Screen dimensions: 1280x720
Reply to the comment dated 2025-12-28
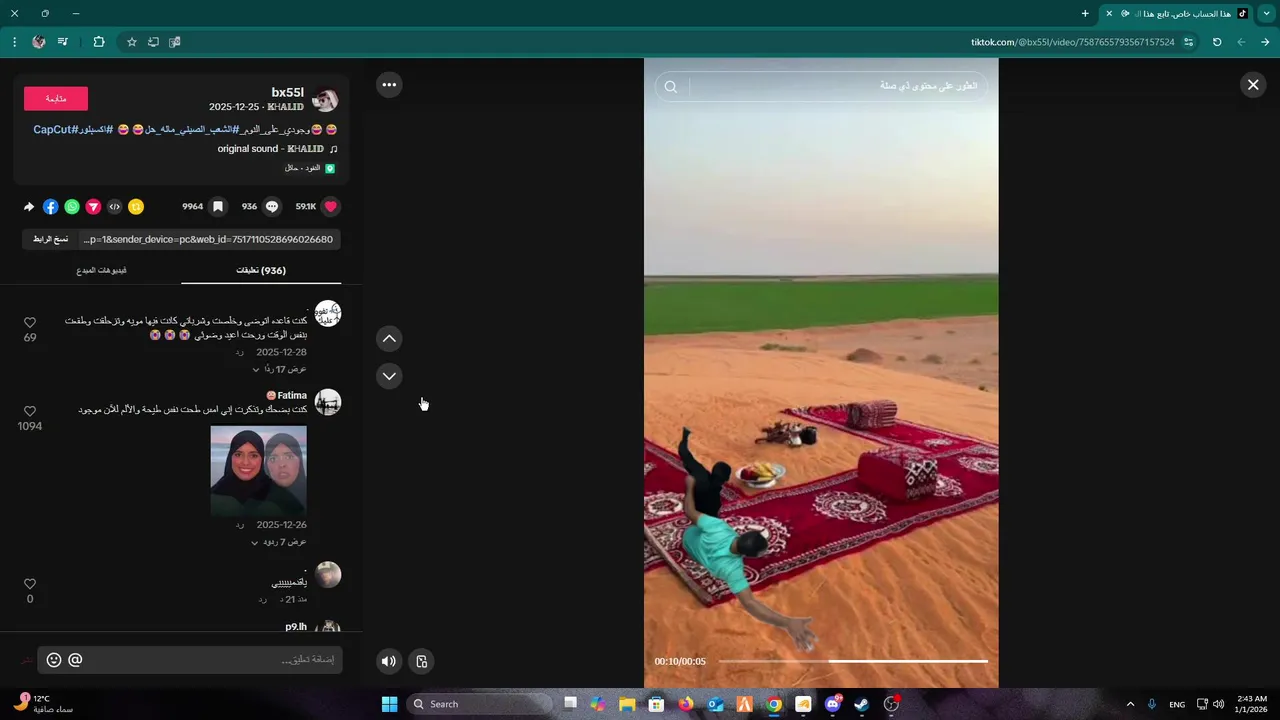[240, 353]
